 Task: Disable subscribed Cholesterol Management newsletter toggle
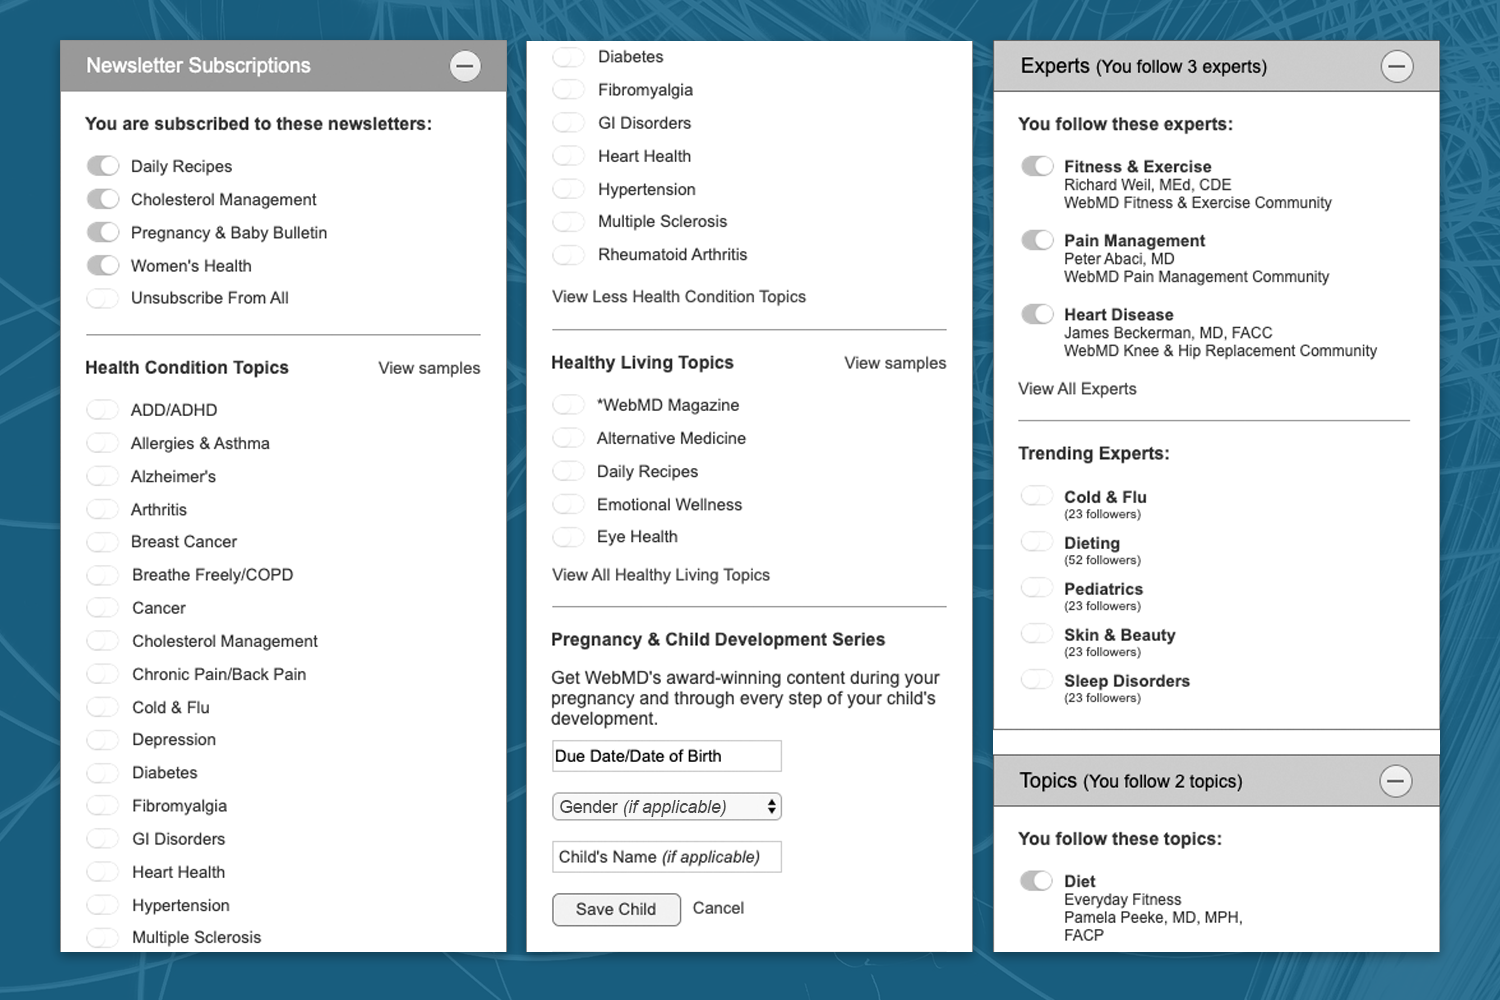tap(103, 199)
